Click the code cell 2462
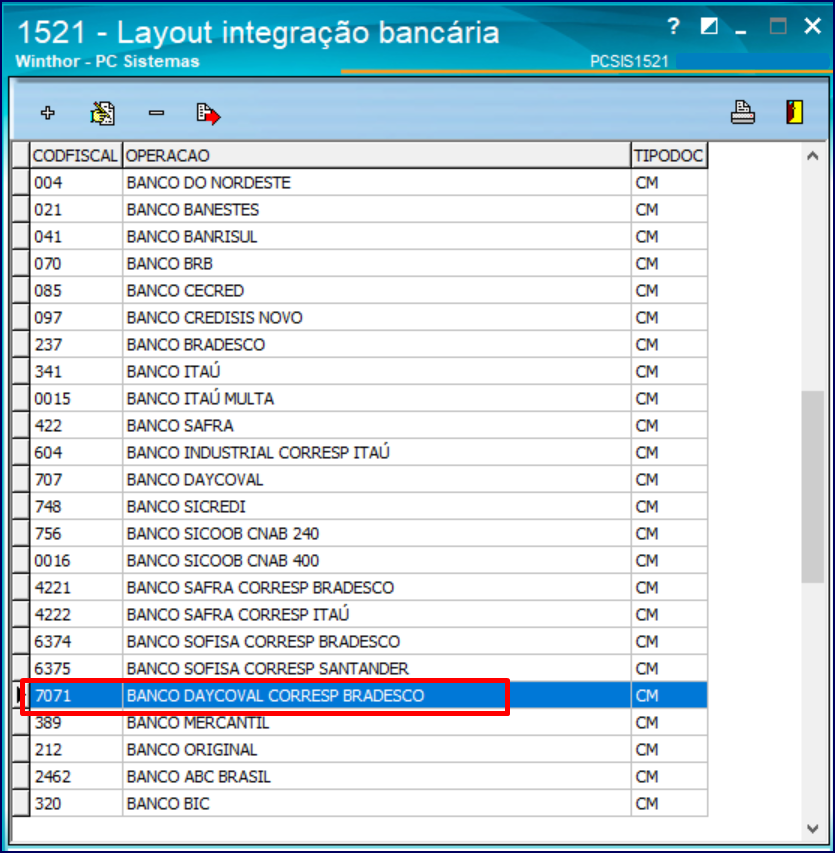 [76, 776]
